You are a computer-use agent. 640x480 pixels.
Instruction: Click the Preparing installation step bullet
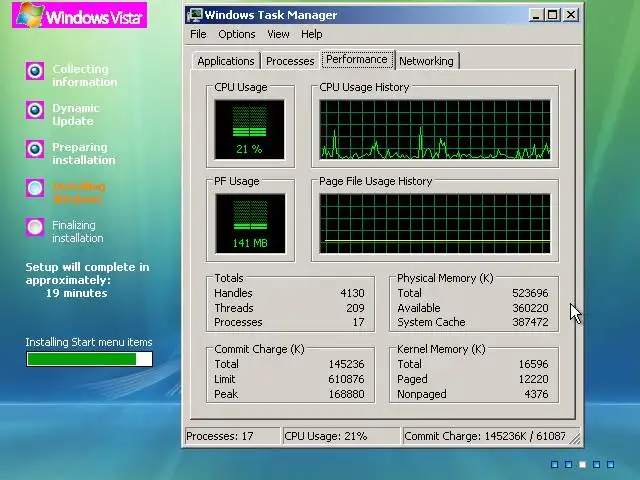coord(35,149)
